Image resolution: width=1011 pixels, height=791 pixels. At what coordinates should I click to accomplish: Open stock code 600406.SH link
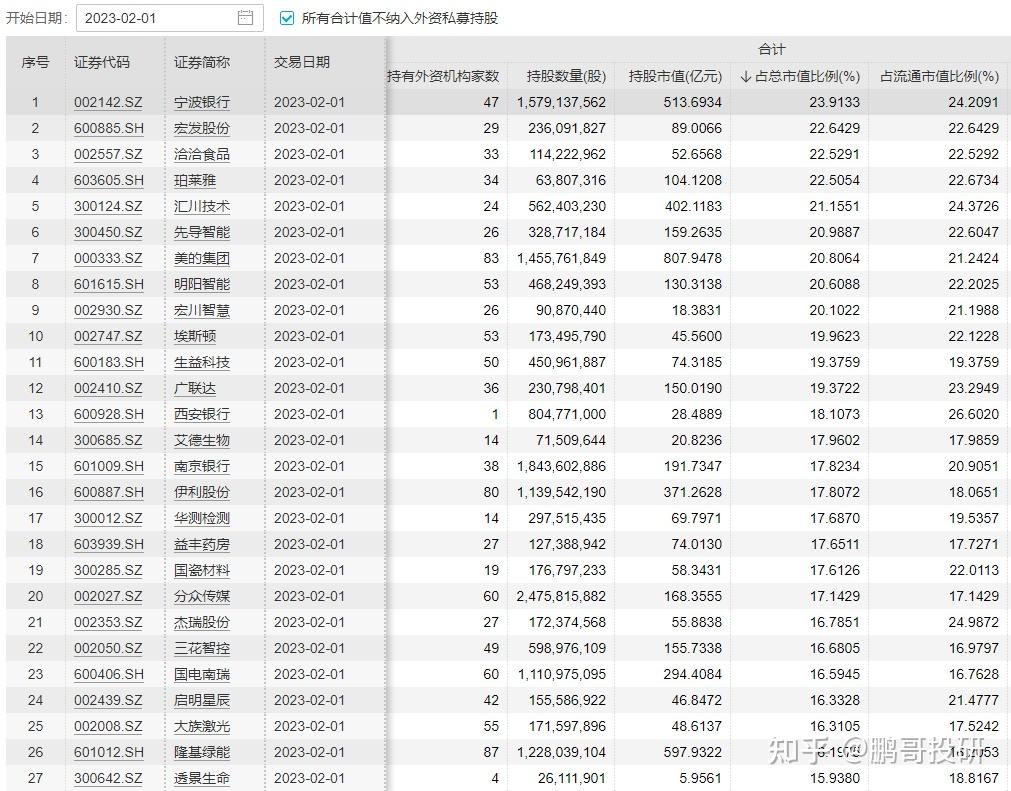109,674
